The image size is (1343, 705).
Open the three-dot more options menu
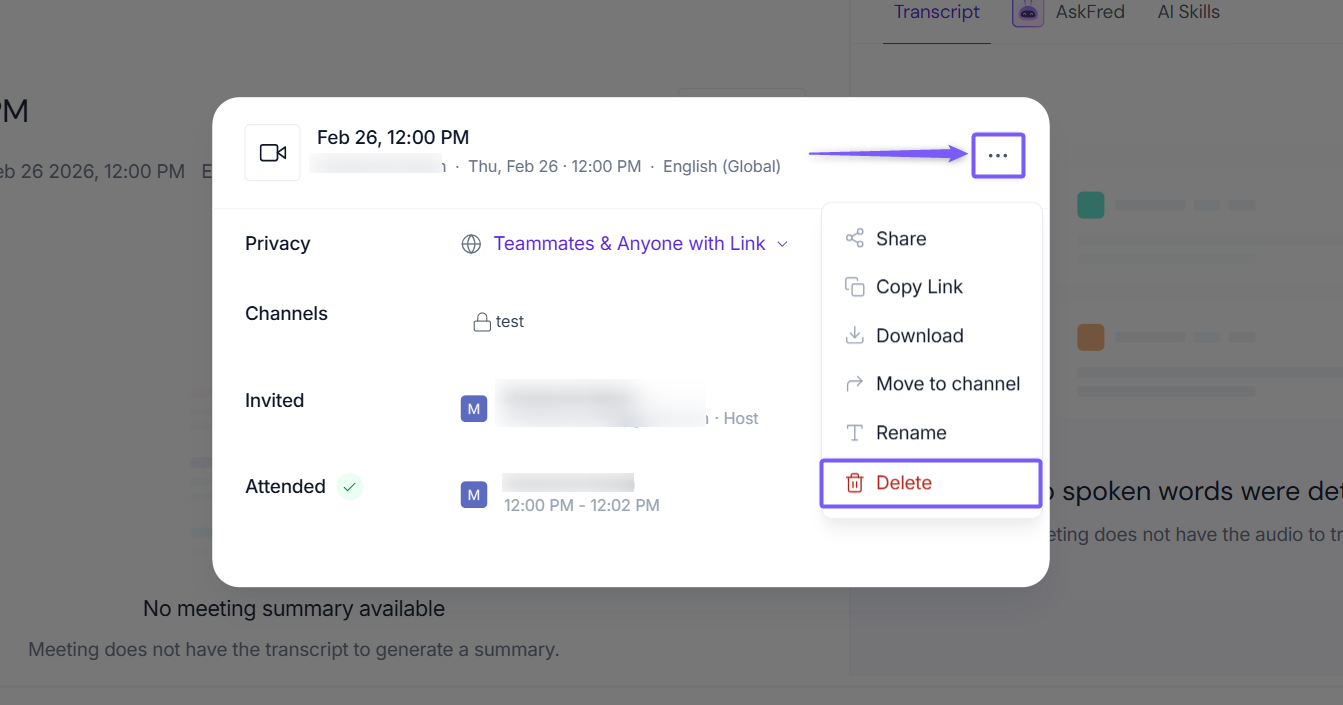(998, 156)
